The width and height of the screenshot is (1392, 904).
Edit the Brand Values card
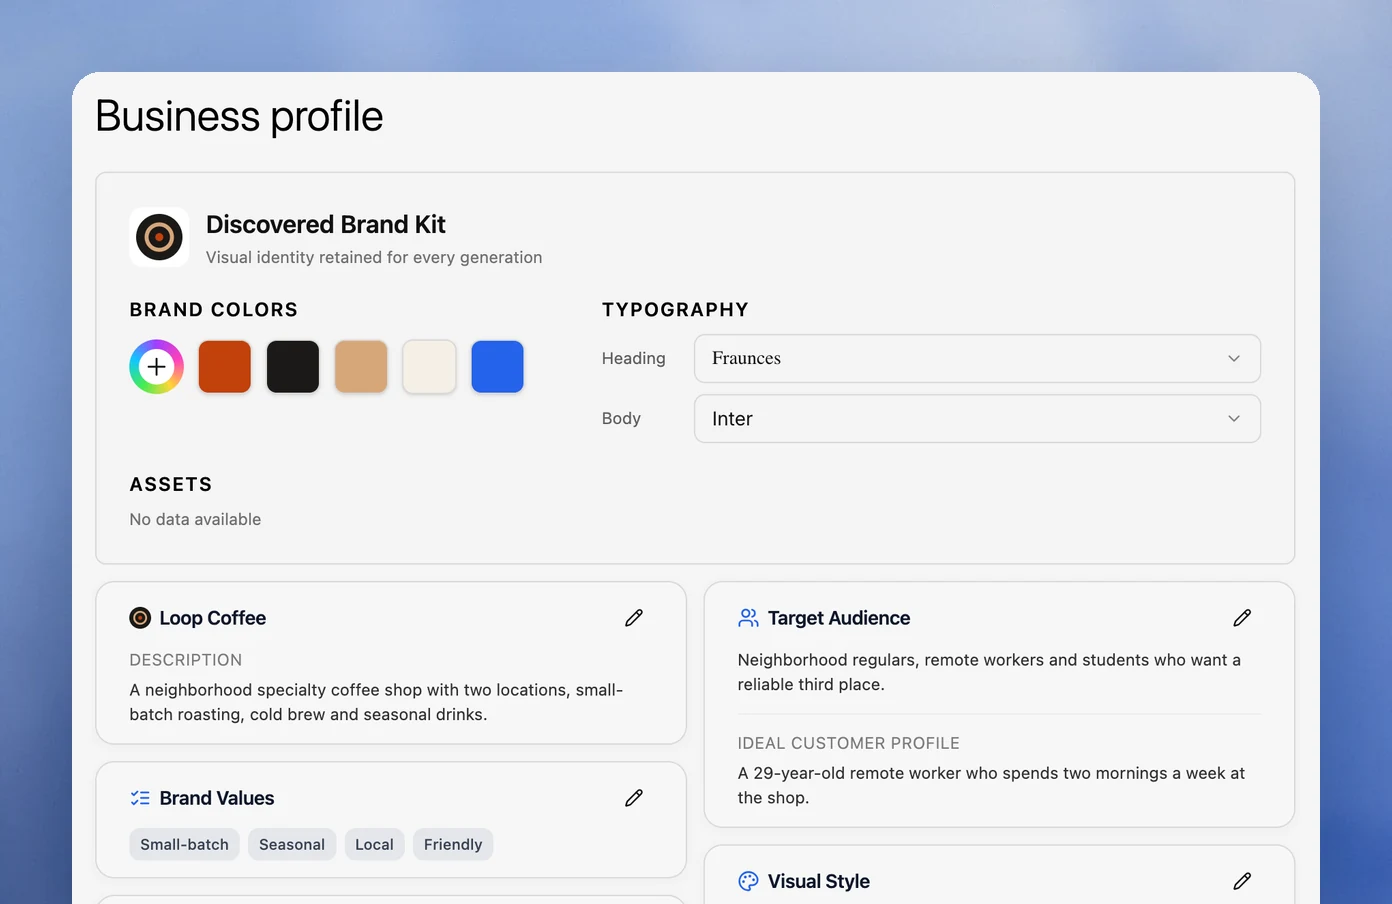click(x=634, y=798)
